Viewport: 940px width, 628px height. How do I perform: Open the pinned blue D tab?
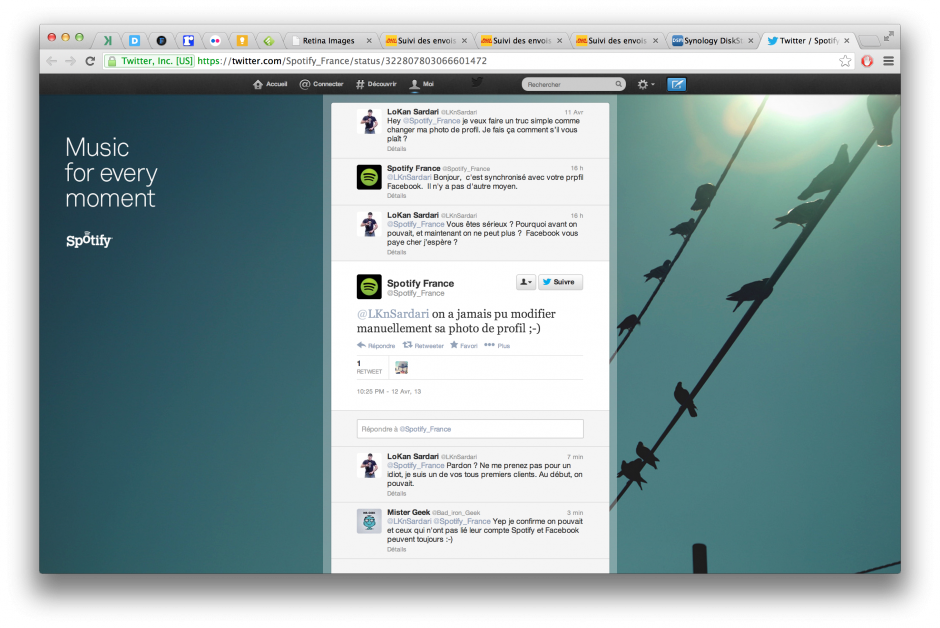click(134, 41)
